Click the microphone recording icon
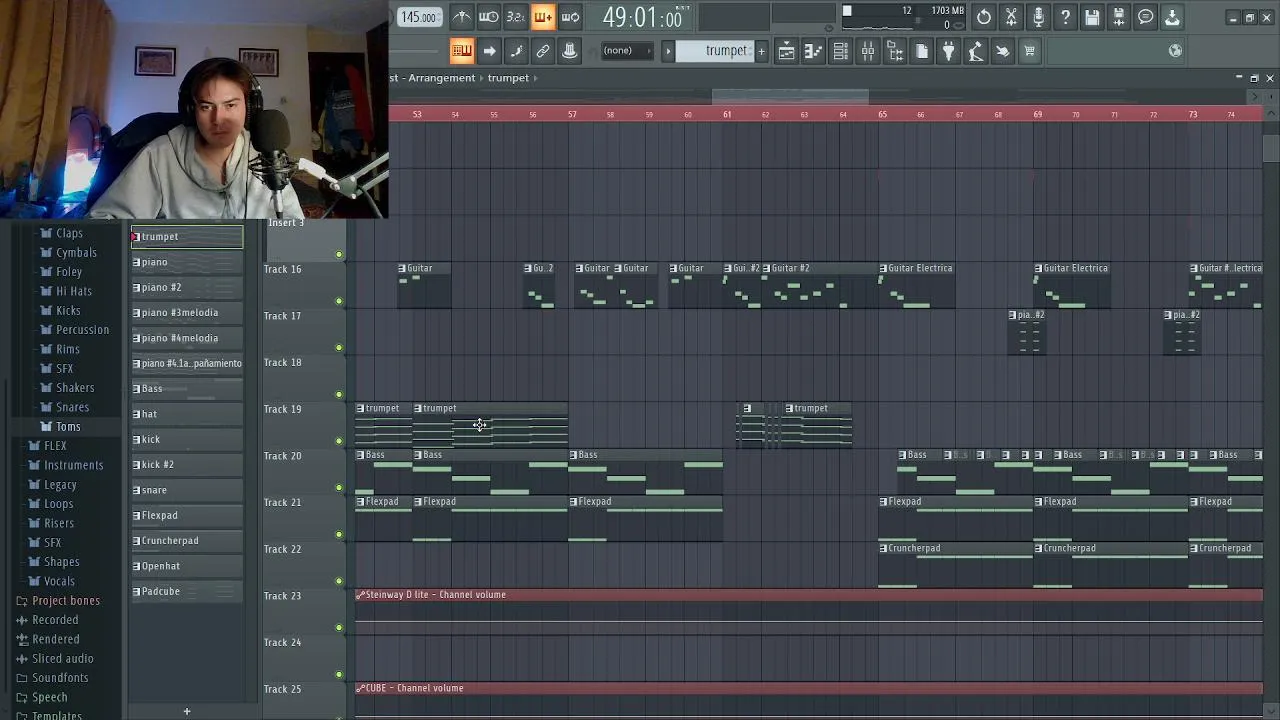This screenshot has height=720, width=1280. pyautogui.click(x=1038, y=17)
